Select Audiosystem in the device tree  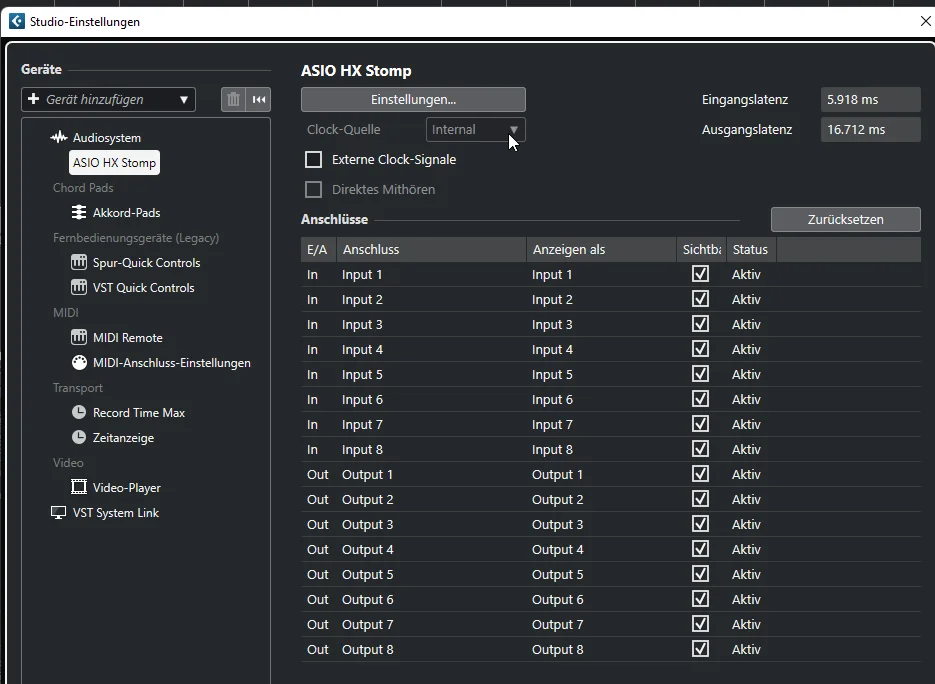tap(107, 138)
